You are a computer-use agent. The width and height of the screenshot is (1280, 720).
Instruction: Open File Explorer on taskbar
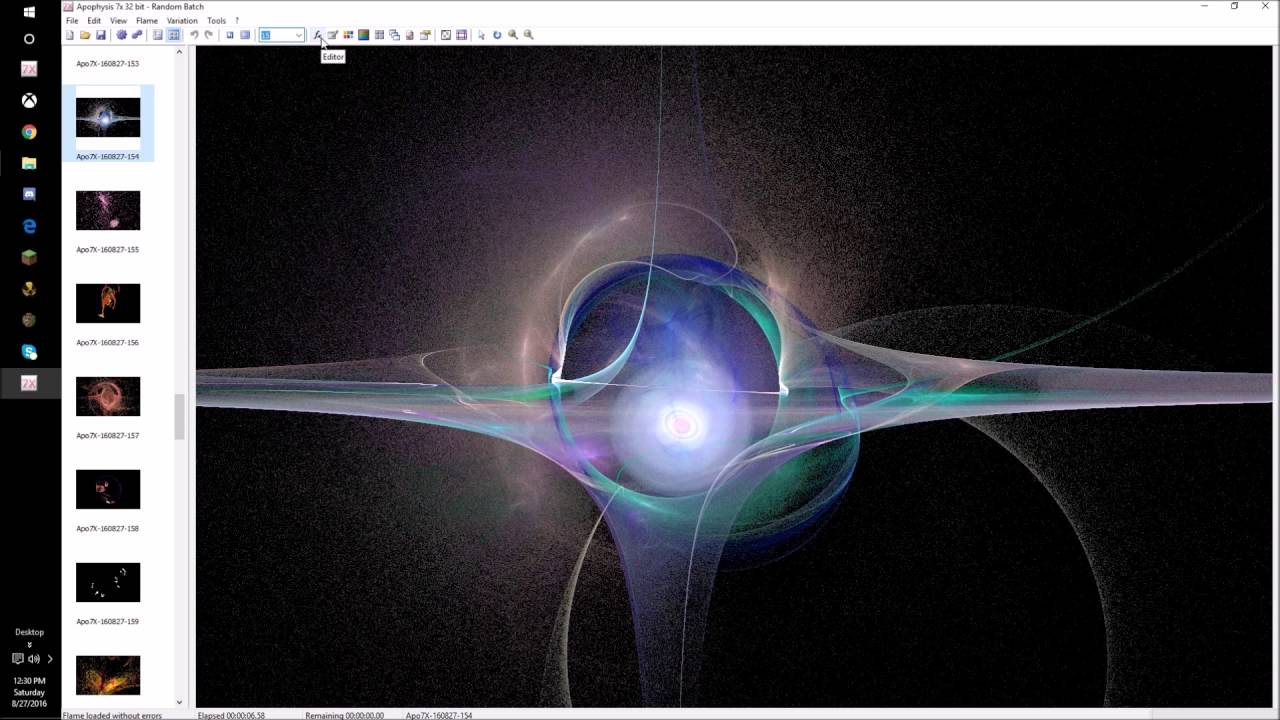click(29, 163)
